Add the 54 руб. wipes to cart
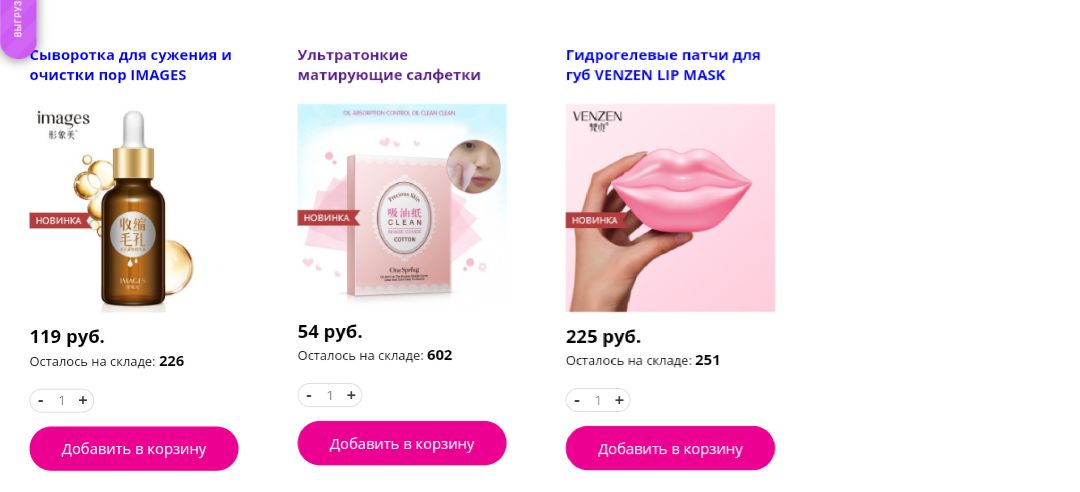1080x492 pixels. [402, 443]
